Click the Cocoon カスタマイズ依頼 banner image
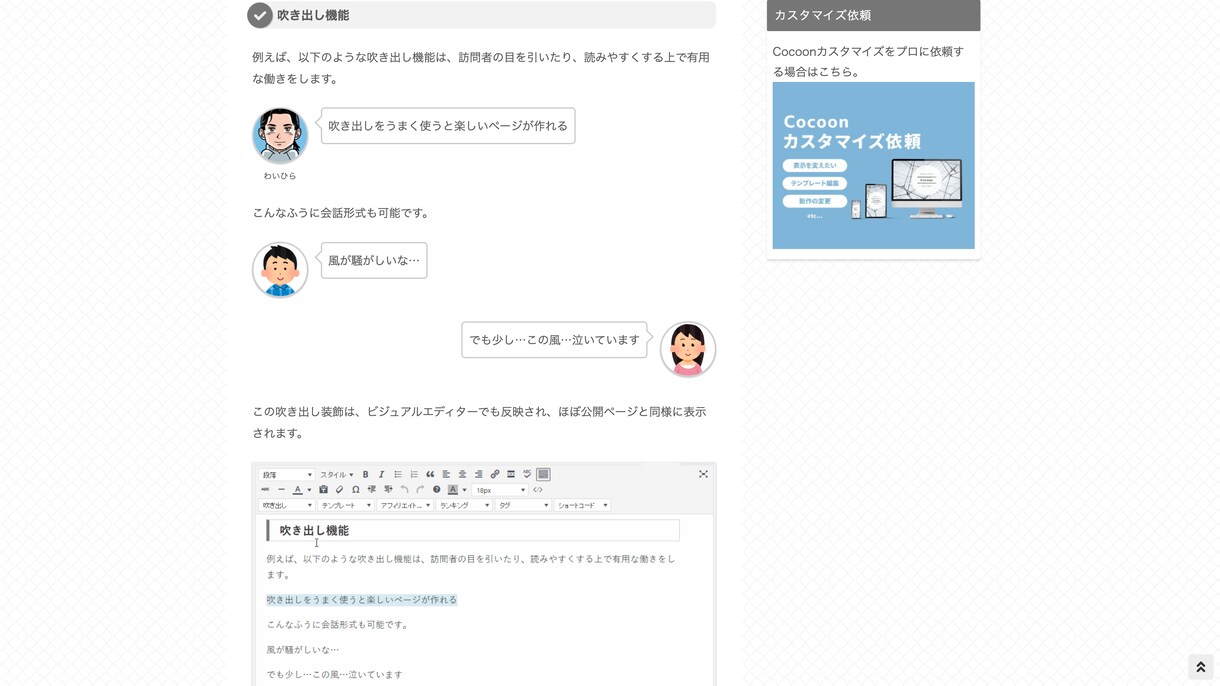Viewport: 1220px width, 686px height. [873, 165]
